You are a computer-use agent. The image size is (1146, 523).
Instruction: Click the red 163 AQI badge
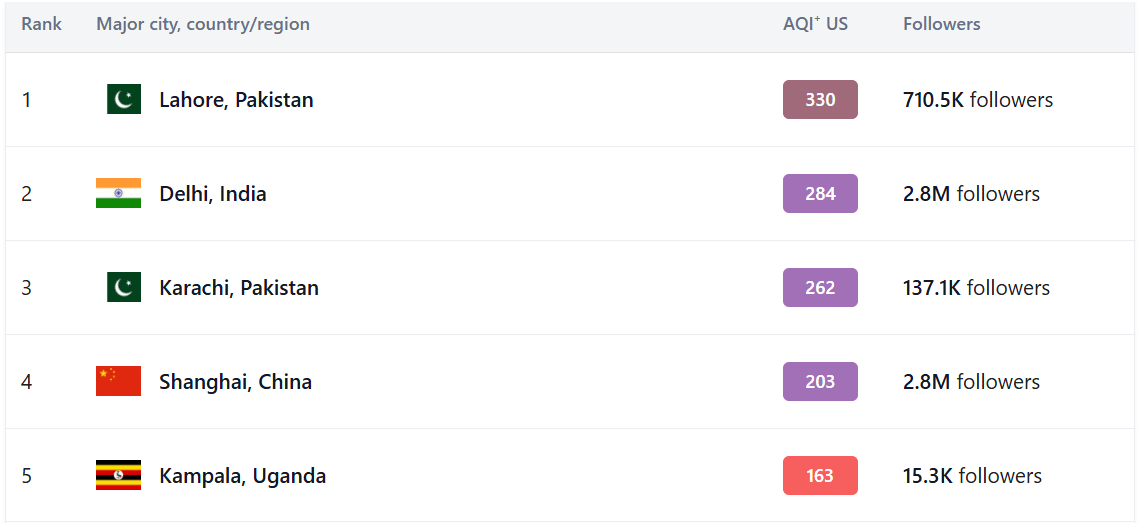point(820,476)
